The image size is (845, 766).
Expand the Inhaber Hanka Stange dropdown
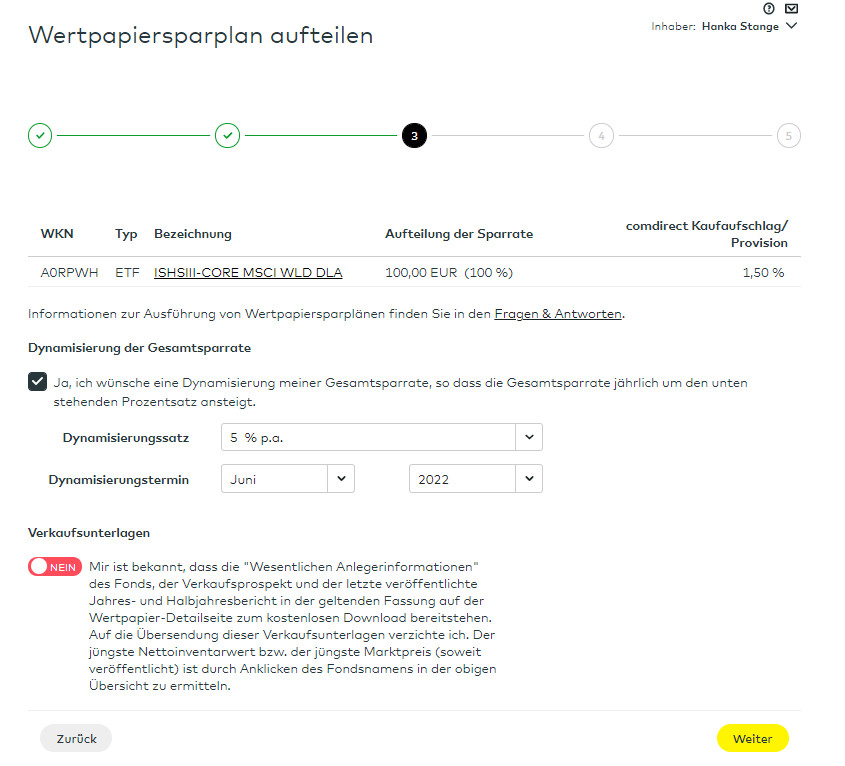792,26
